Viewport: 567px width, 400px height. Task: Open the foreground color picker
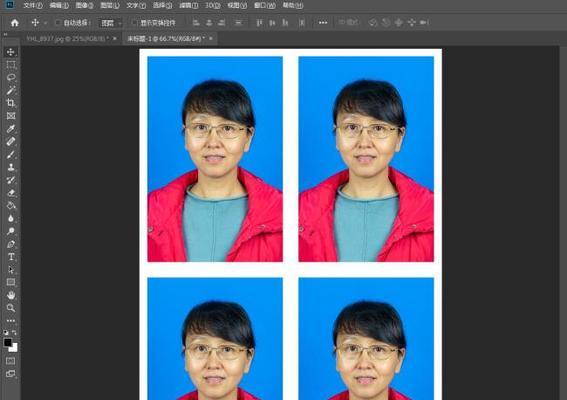click(7, 342)
